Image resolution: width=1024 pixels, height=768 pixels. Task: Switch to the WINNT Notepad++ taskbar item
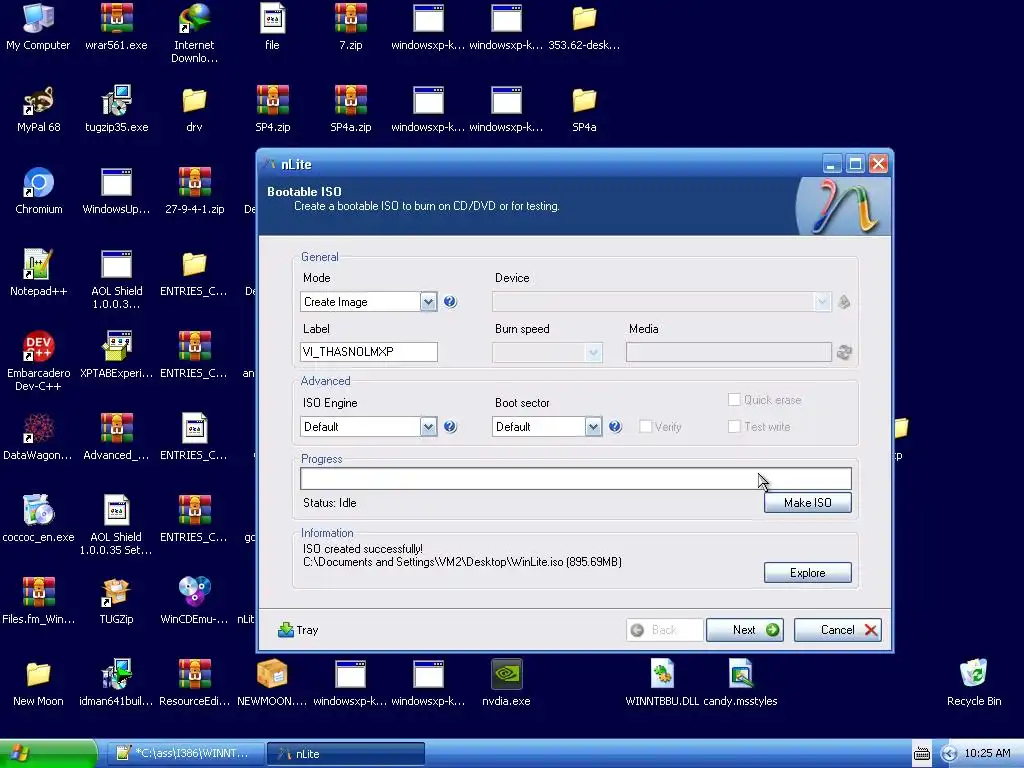pyautogui.click(x=185, y=754)
